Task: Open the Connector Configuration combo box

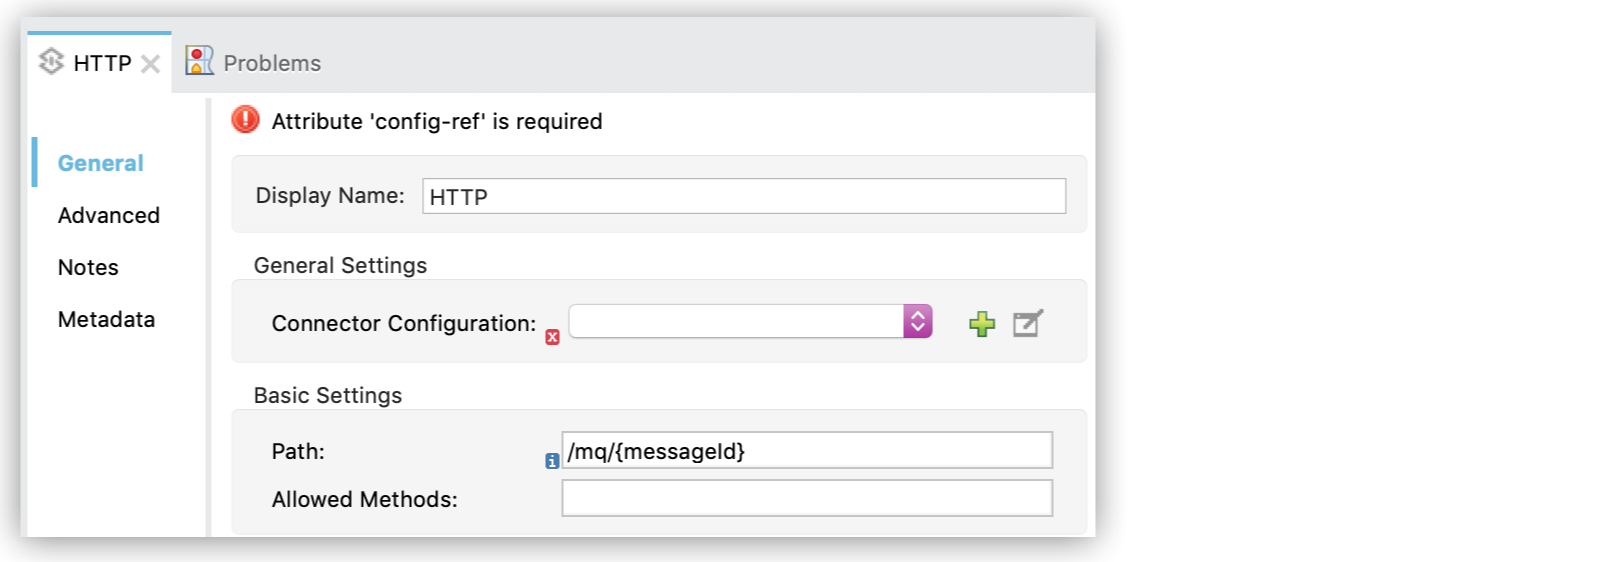Action: 737,321
